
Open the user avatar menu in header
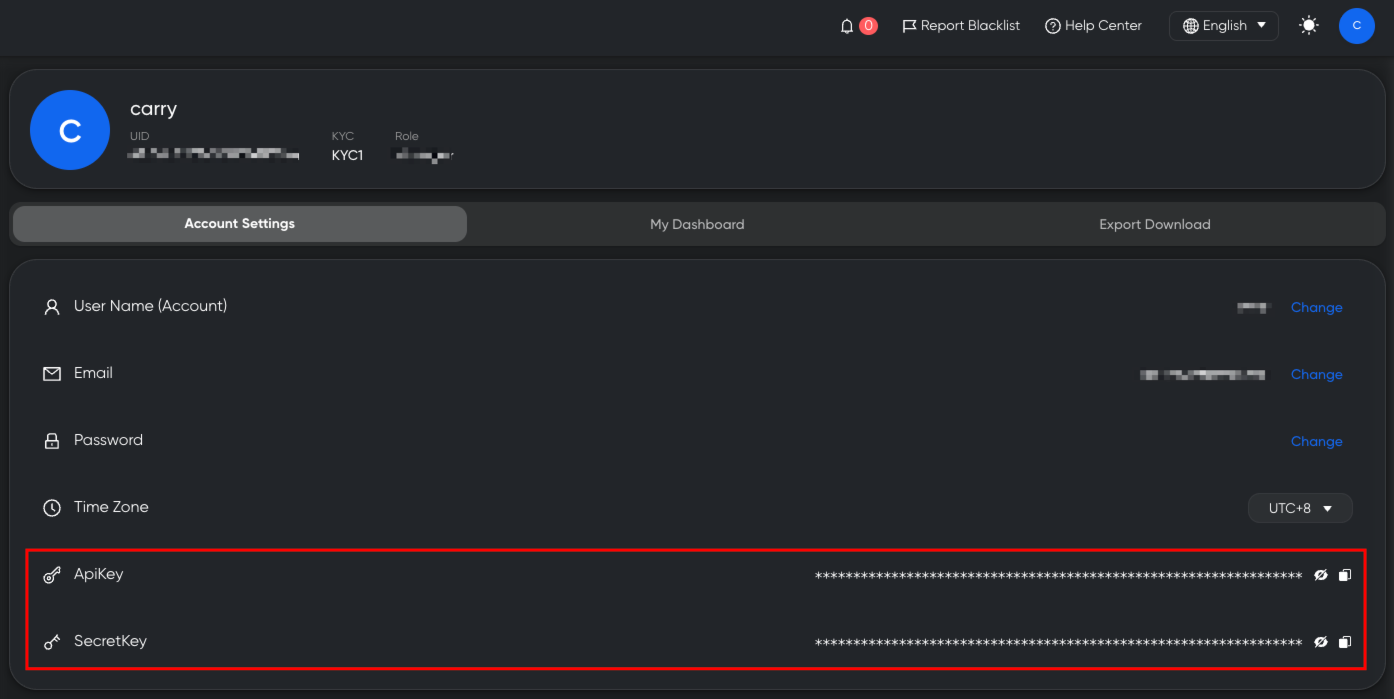tap(1356, 26)
